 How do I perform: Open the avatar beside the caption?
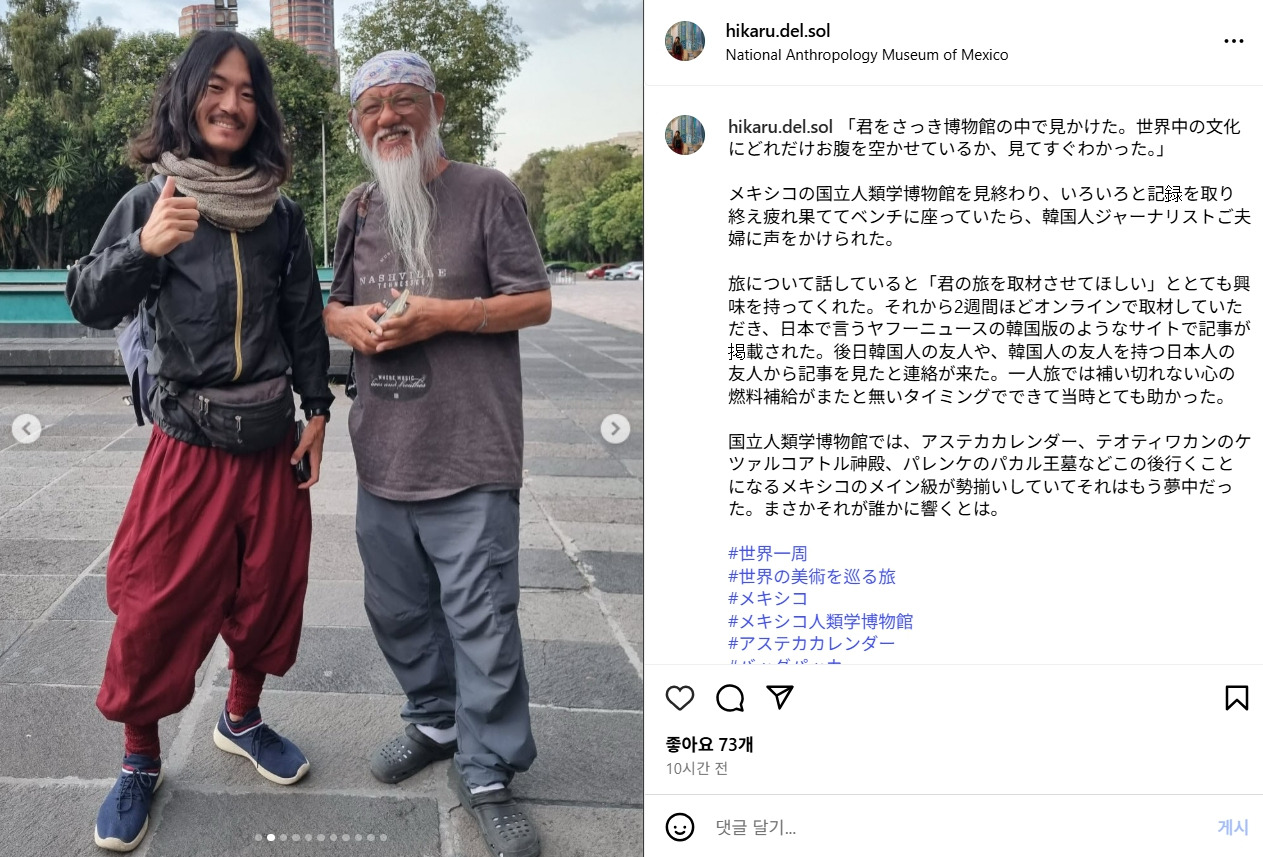(685, 135)
